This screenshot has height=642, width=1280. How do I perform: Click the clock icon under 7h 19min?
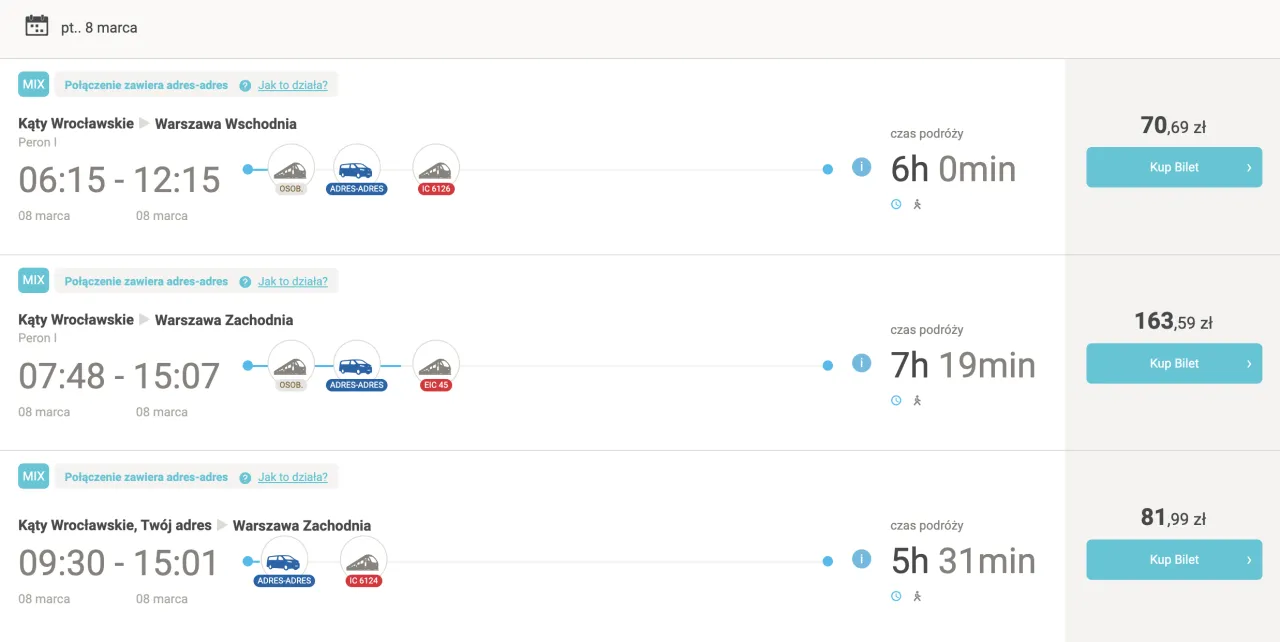tap(896, 400)
